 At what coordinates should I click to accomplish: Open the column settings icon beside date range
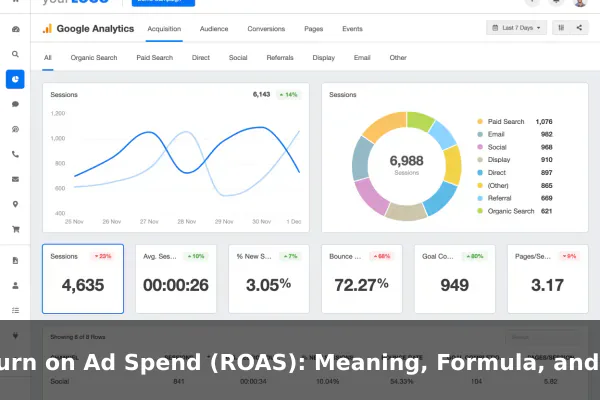click(561, 28)
